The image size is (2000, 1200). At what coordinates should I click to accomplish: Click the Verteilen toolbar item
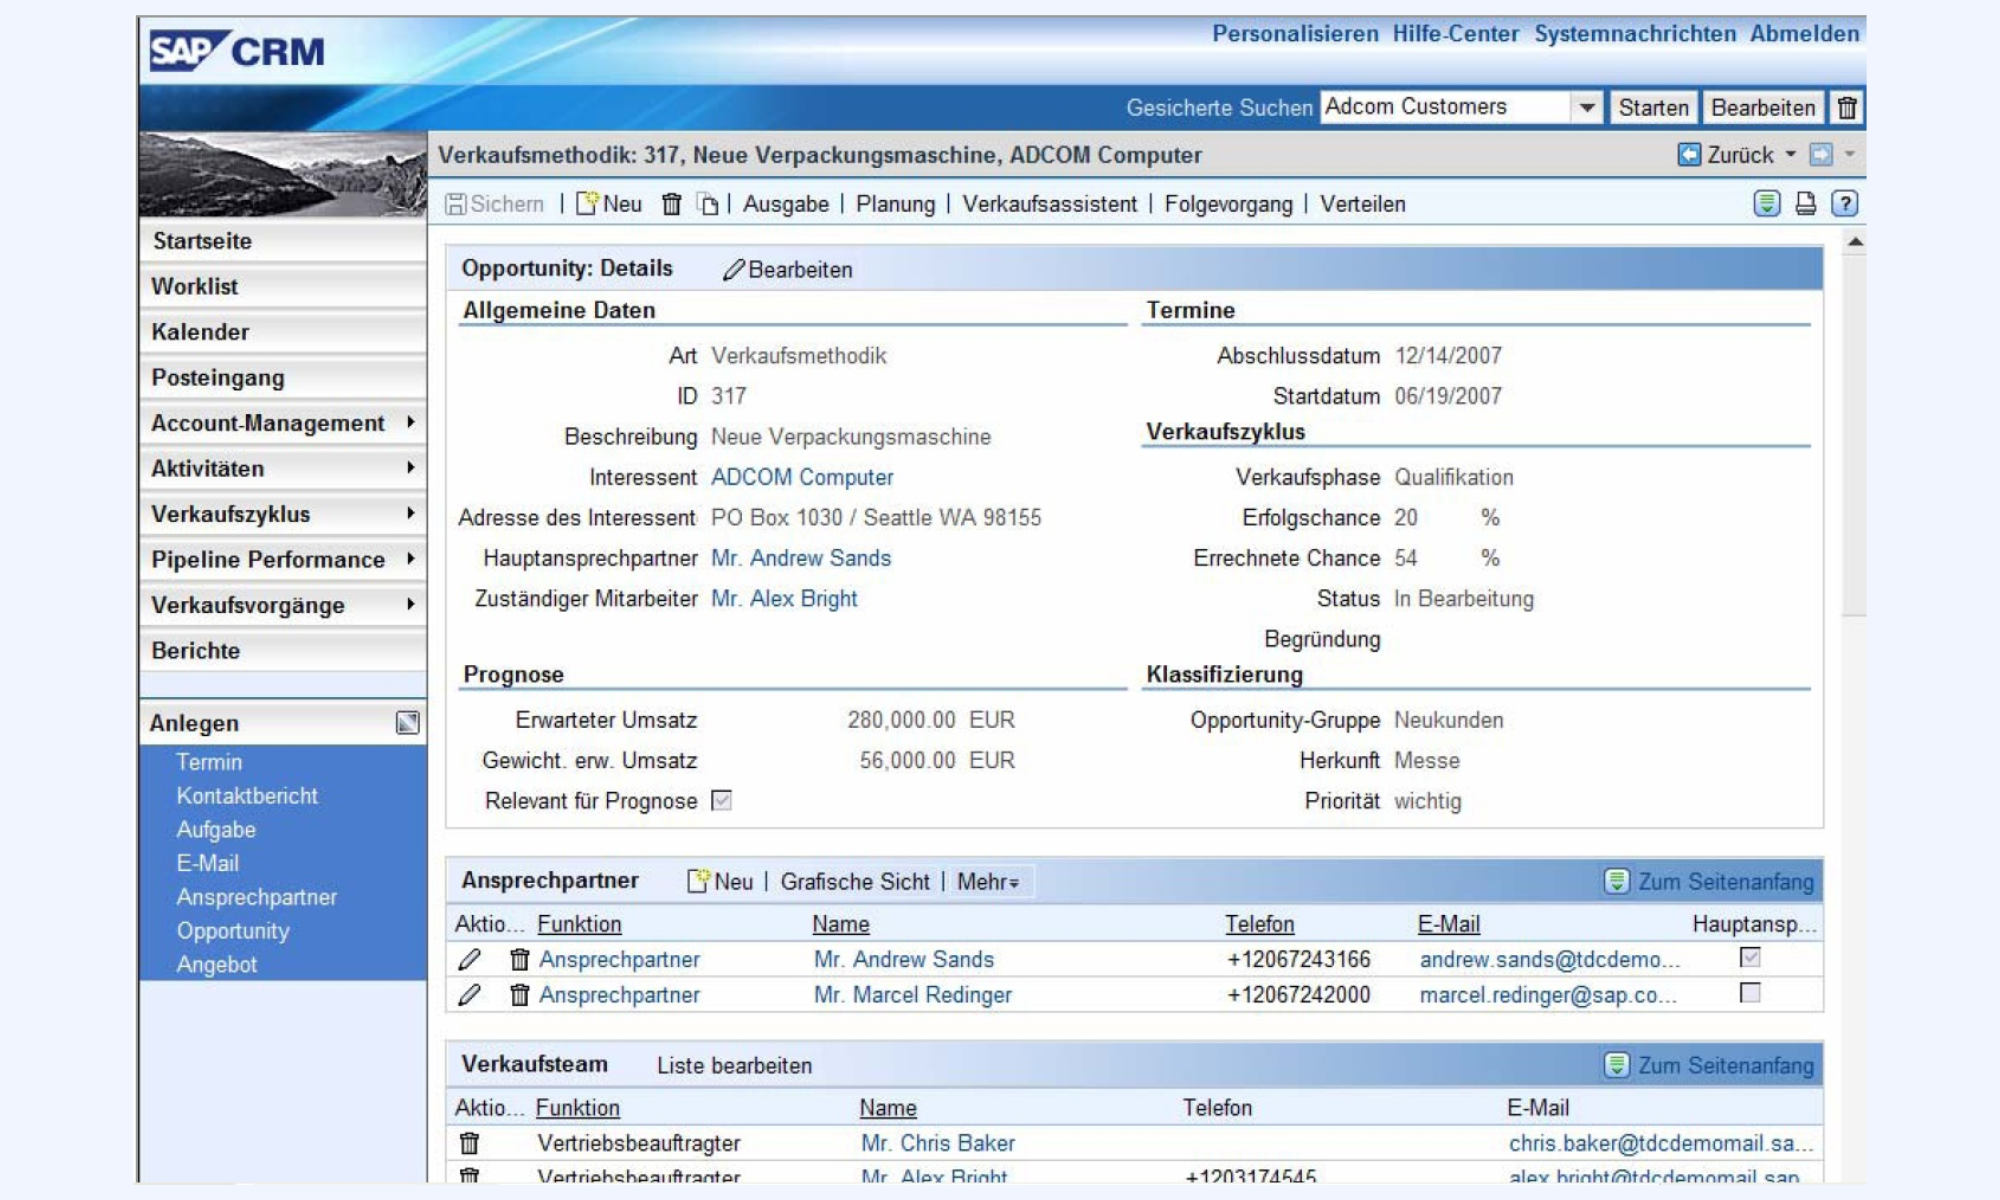click(x=1362, y=204)
